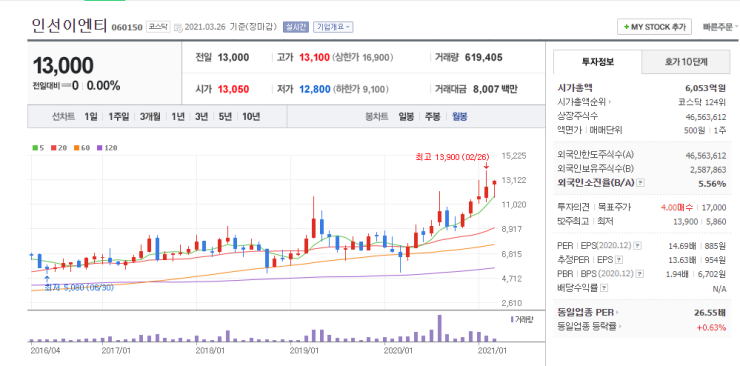Click the green 5 moving average legend

coord(37,148)
